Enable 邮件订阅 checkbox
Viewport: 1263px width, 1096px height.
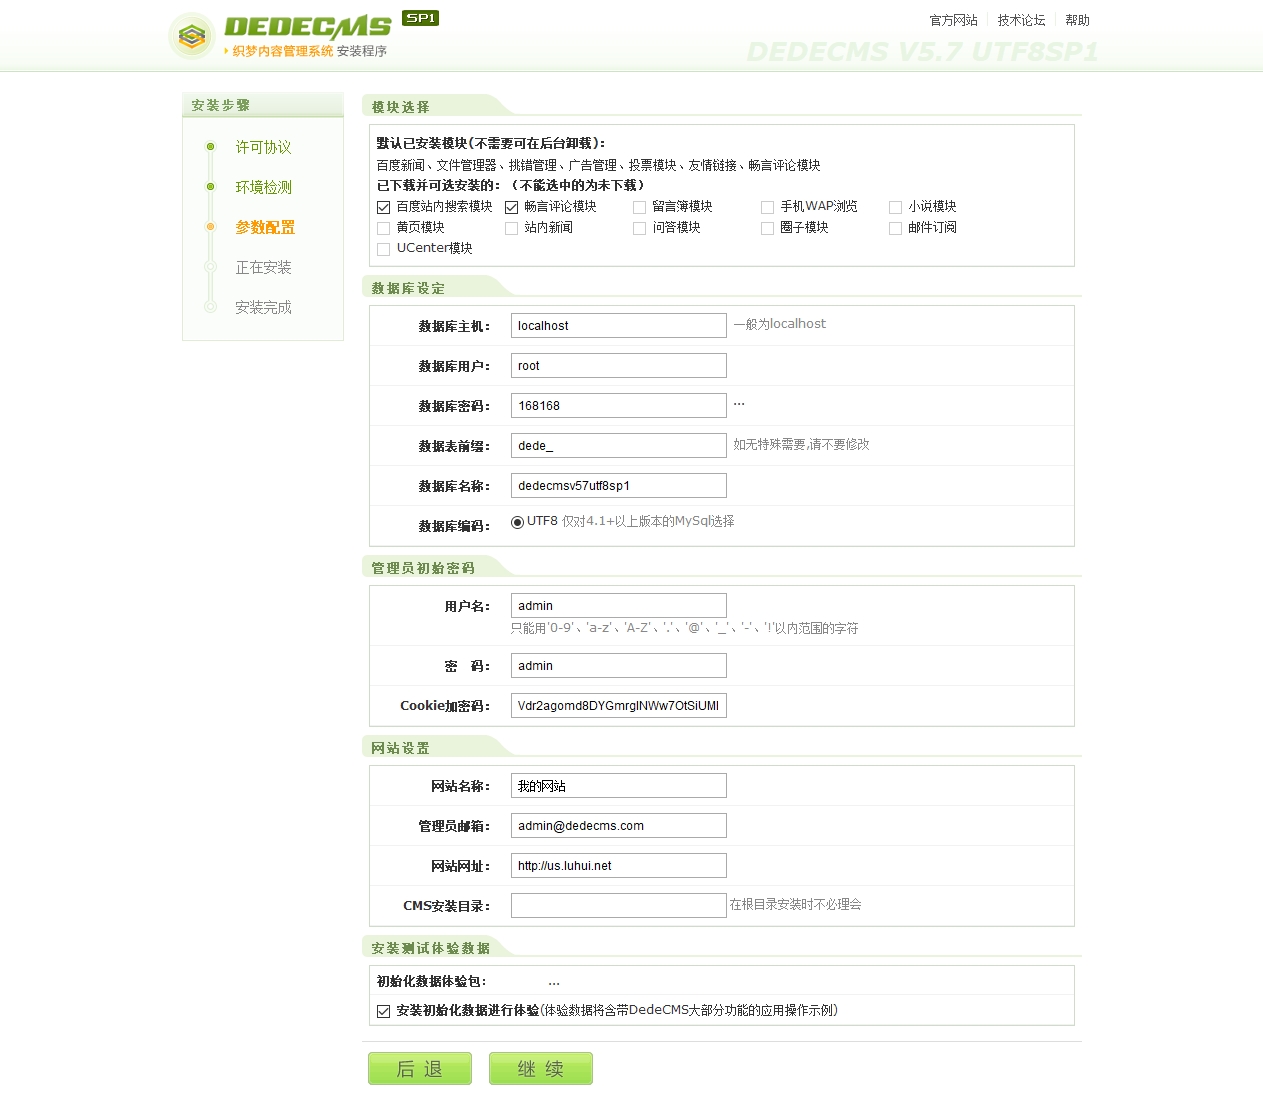coord(895,228)
